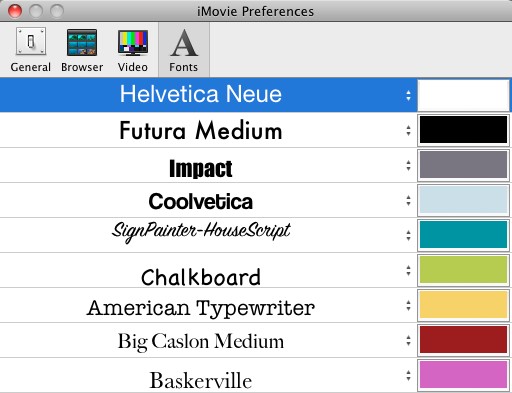This screenshot has width=512, height=393.
Task: Click the General tab label
Action: (x=31, y=67)
